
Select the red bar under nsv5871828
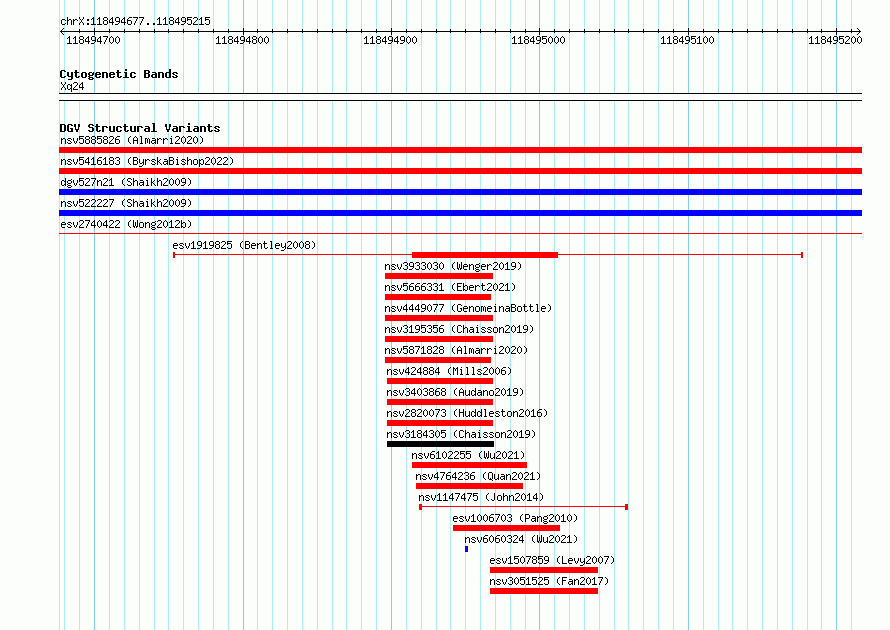click(x=438, y=360)
